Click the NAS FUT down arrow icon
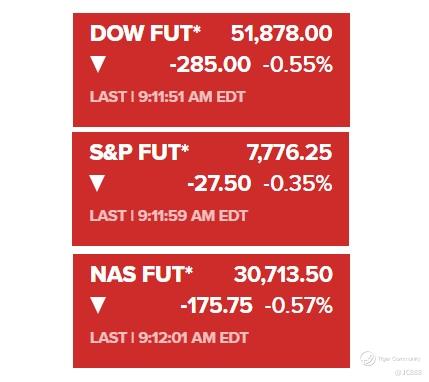The height and width of the screenshot is (382, 429). point(98,305)
